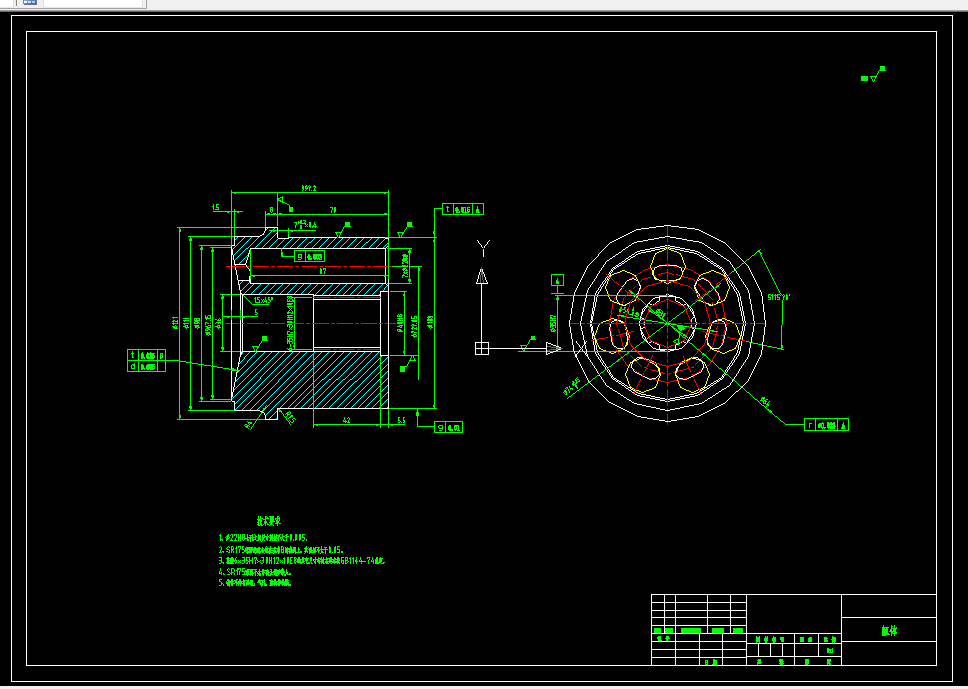Image resolution: width=968 pixels, height=689 pixels.
Task: Select the 't 0.015 A' tolerance frame
Action: pos(463,210)
